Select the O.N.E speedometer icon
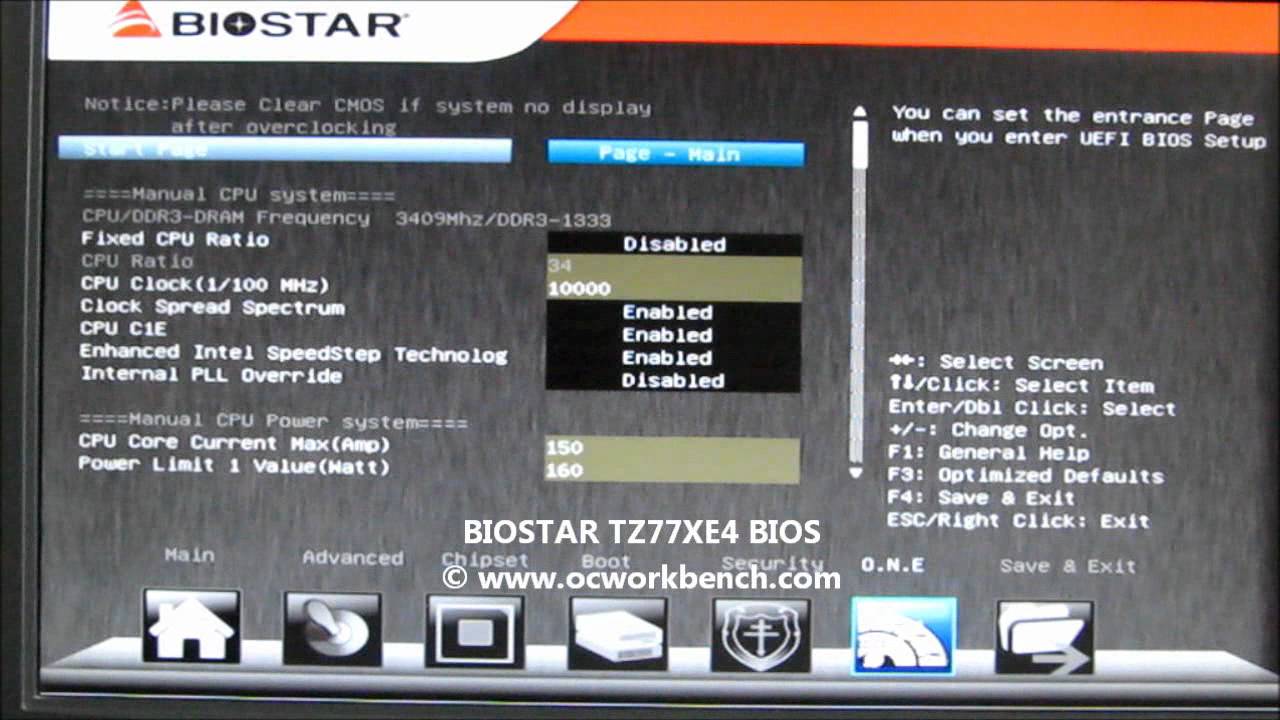This screenshot has width=1280, height=720. pyautogui.click(x=904, y=636)
